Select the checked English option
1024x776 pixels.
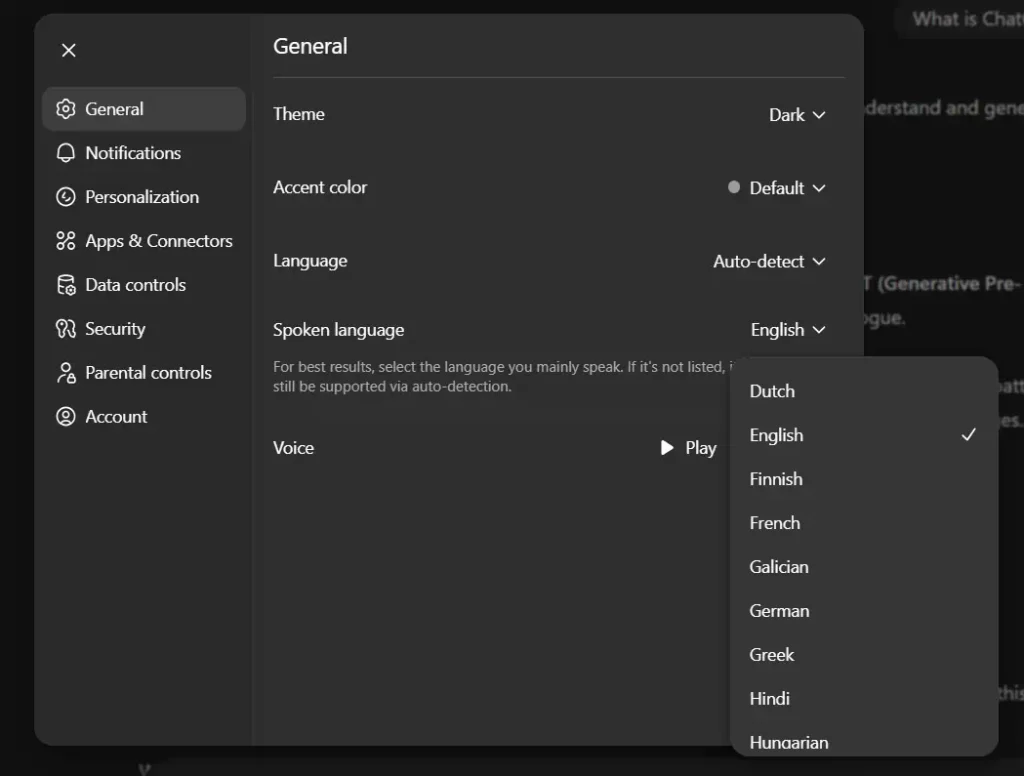click(x=777, y=435)
